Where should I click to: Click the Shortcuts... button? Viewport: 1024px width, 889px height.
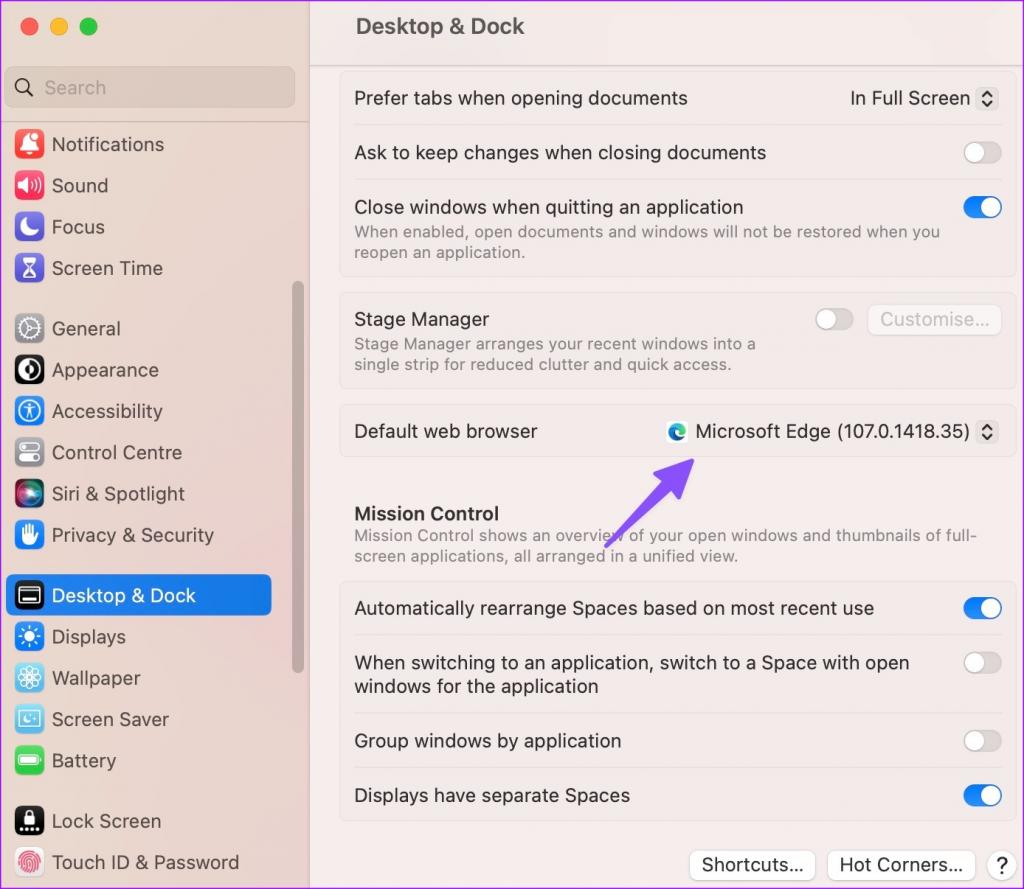tap(752, 865)
